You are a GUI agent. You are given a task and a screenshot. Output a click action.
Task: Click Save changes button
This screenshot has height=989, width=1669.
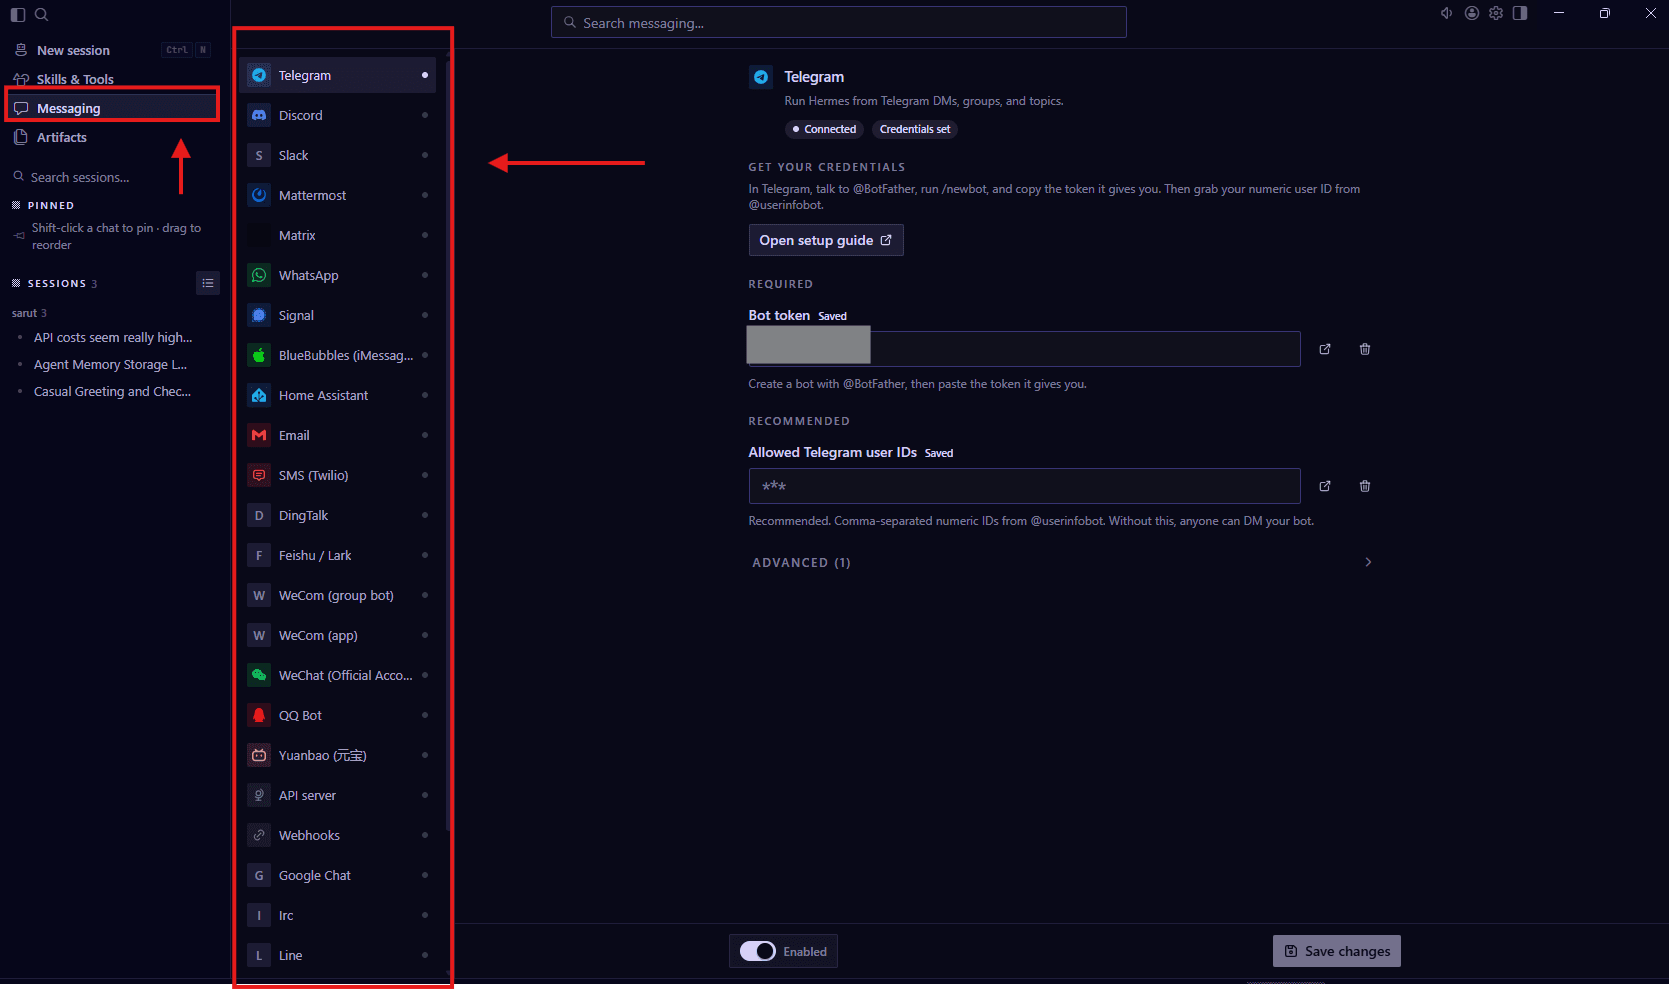click(x=1337, y=951)
